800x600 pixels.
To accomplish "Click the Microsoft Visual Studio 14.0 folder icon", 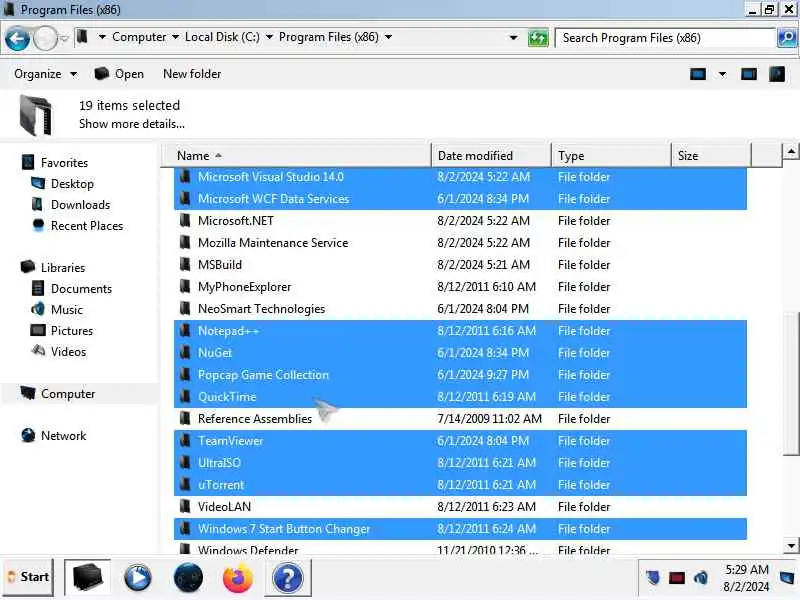I will 185,177.
